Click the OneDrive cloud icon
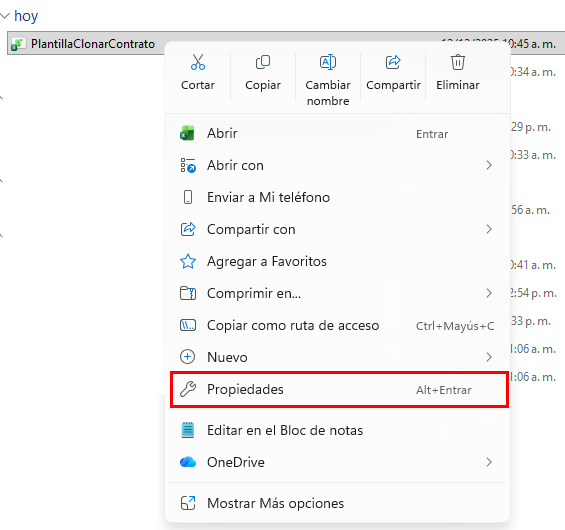The width and height of the screenshot is (565, 530). tap(188, 462)
